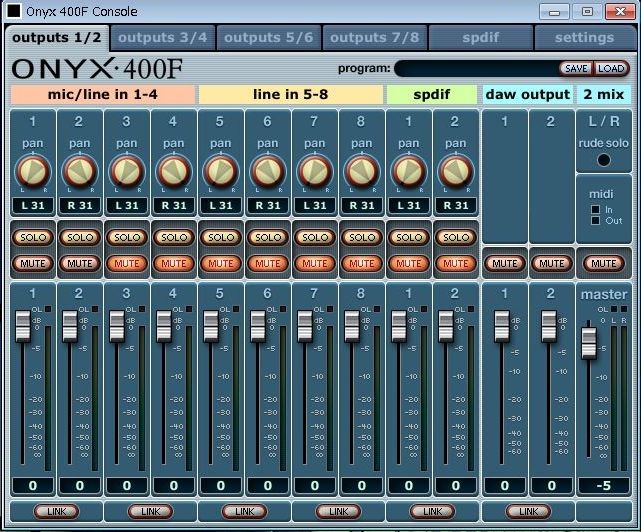The image size is (641, 532).
Task: Click pan knob of mic/line channel 4
Action: tap(174, 171)
